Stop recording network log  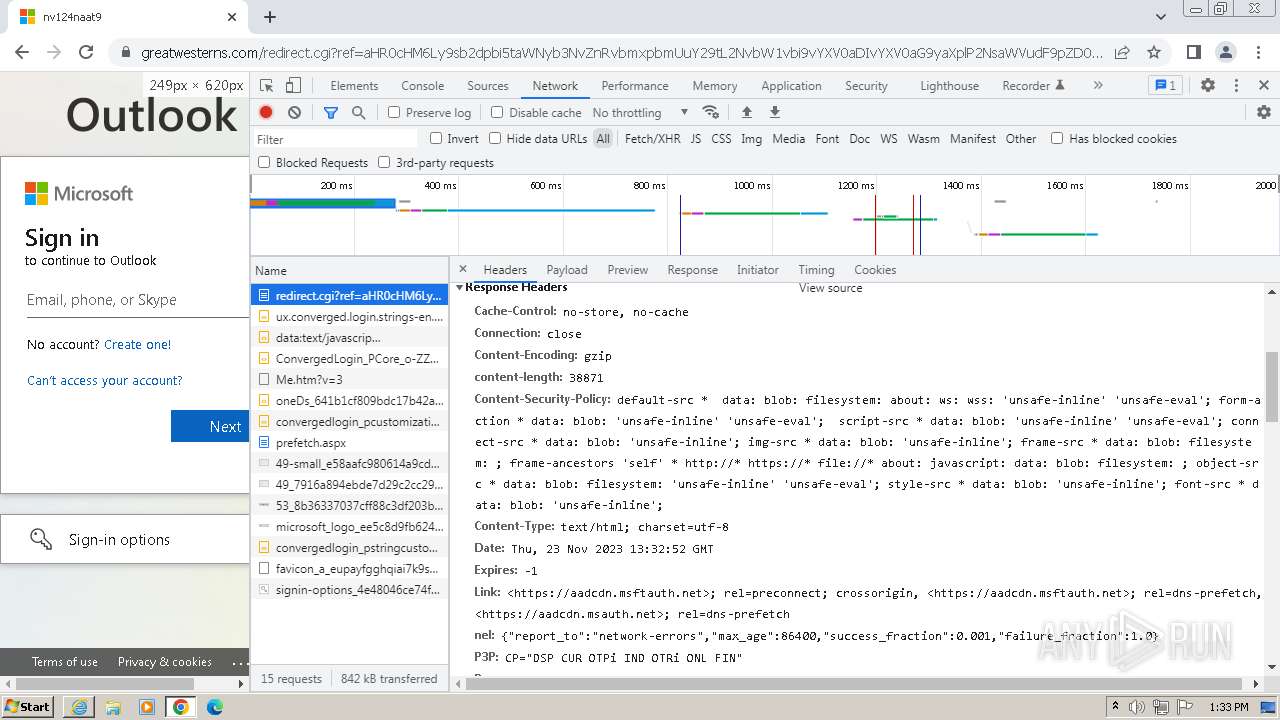pos(266,113)
